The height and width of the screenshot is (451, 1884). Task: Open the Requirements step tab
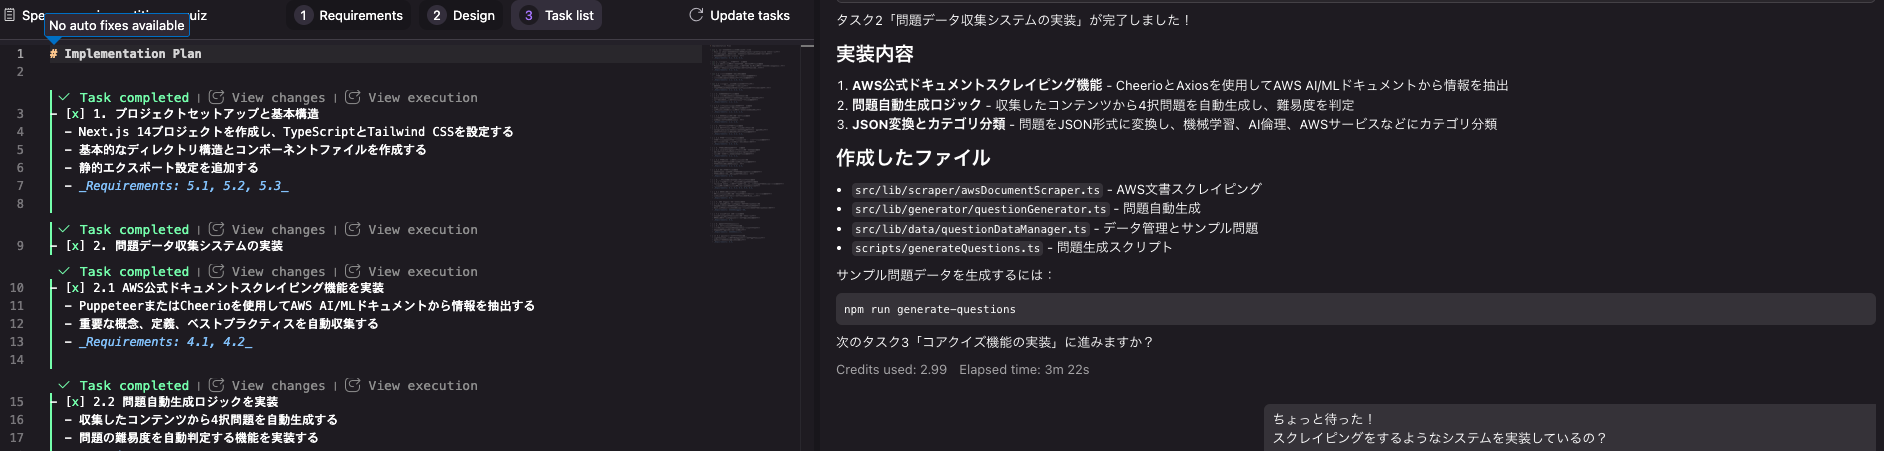pyautogui.click(x=350, y=15)
